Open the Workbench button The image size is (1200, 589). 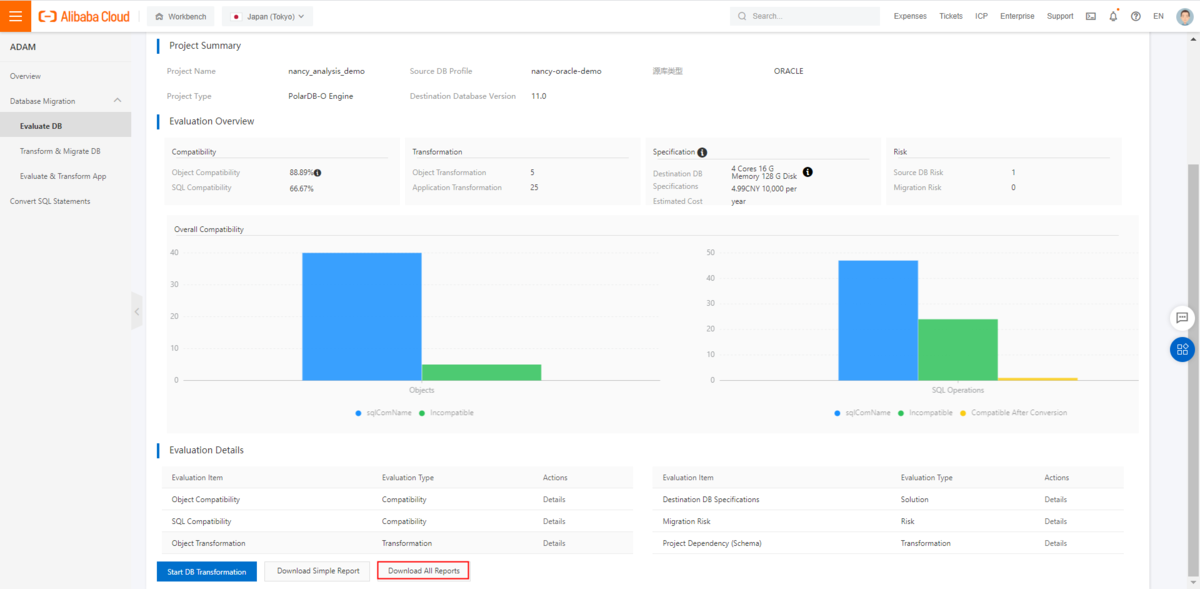click(180, 16)
